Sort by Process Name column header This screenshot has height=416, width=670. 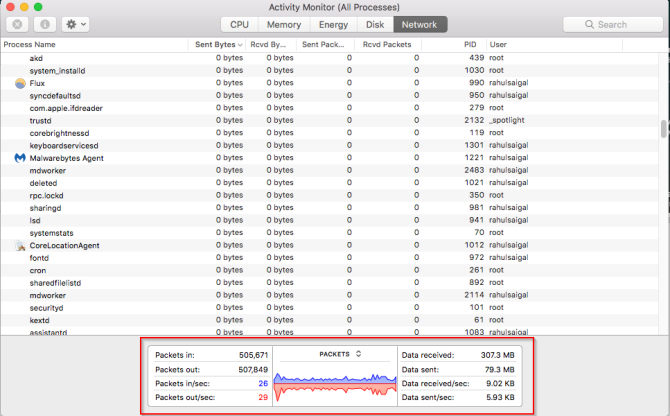[94, 44]
